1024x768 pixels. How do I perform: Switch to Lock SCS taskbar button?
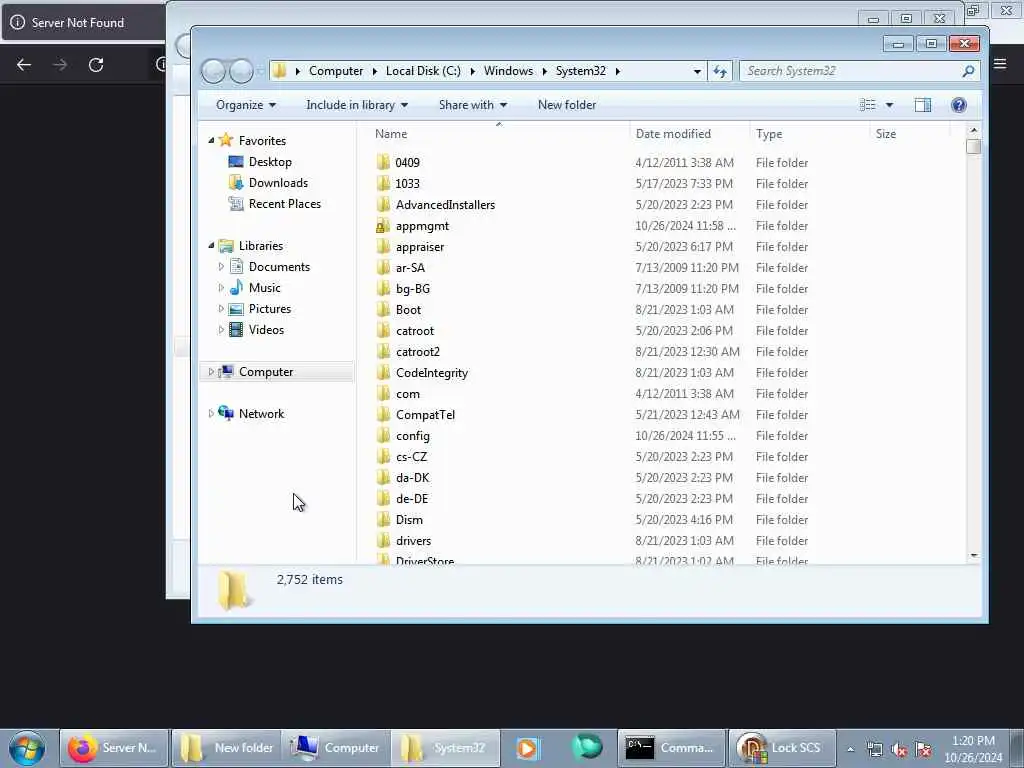[782, 748]
